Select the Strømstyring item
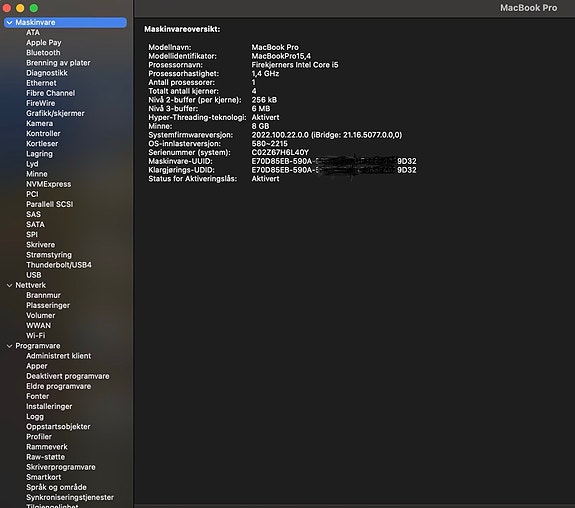This screenshot has width=575, height=508. (49, 255)
